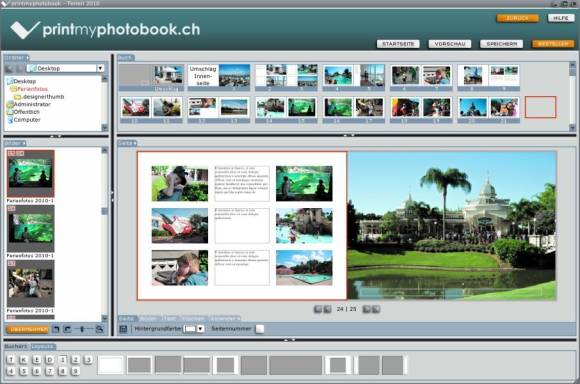Click the page properties icon left of Hintergrundfarbe
Screen dimensions: 580x384
pos(123,329)
